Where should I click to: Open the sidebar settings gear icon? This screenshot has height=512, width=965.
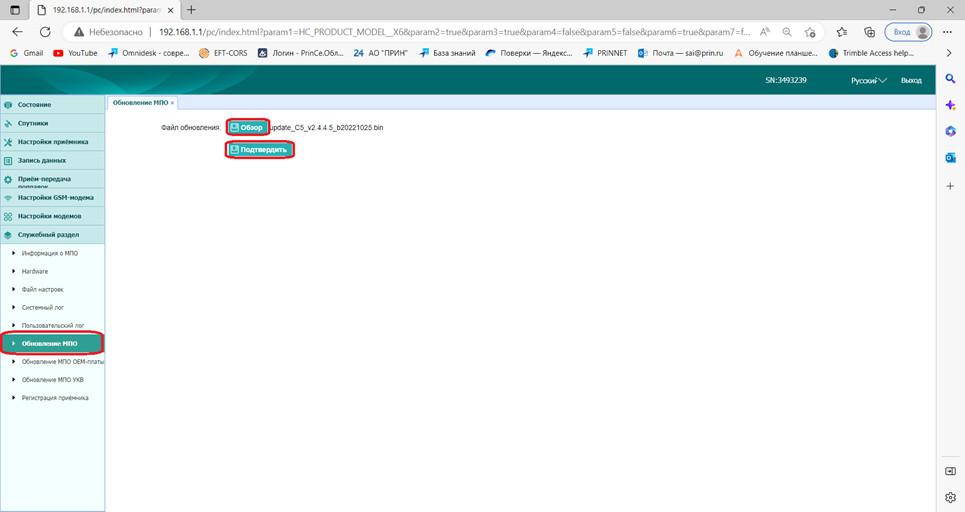click(950, 497)
